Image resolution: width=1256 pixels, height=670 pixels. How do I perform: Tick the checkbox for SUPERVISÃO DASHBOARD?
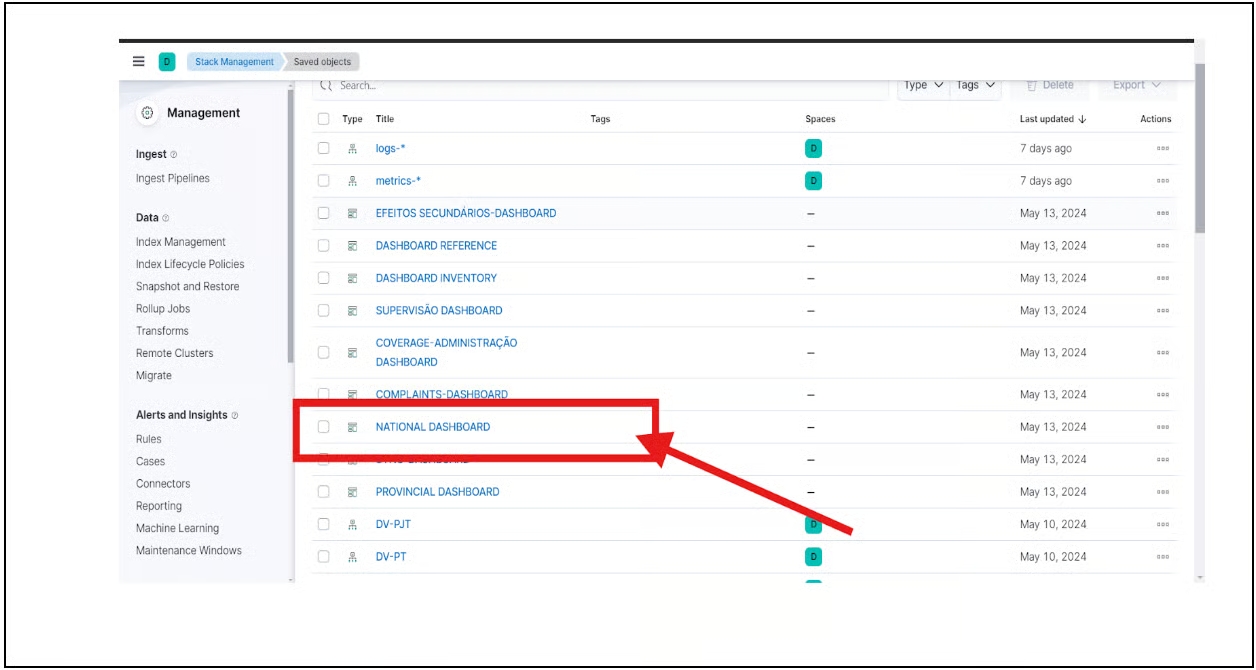[323, 311]
